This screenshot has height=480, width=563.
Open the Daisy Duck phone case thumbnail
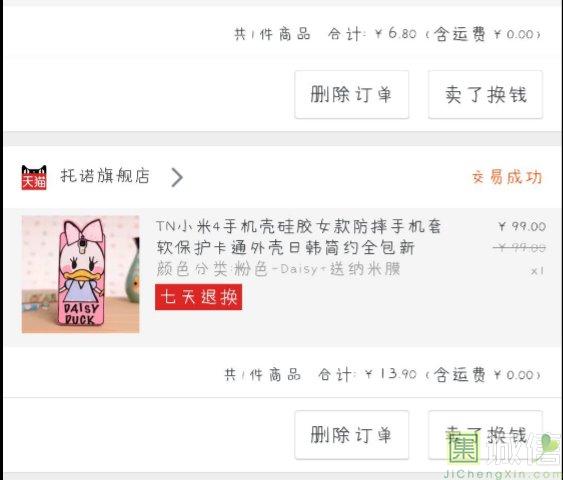click(x=80, y=274)
